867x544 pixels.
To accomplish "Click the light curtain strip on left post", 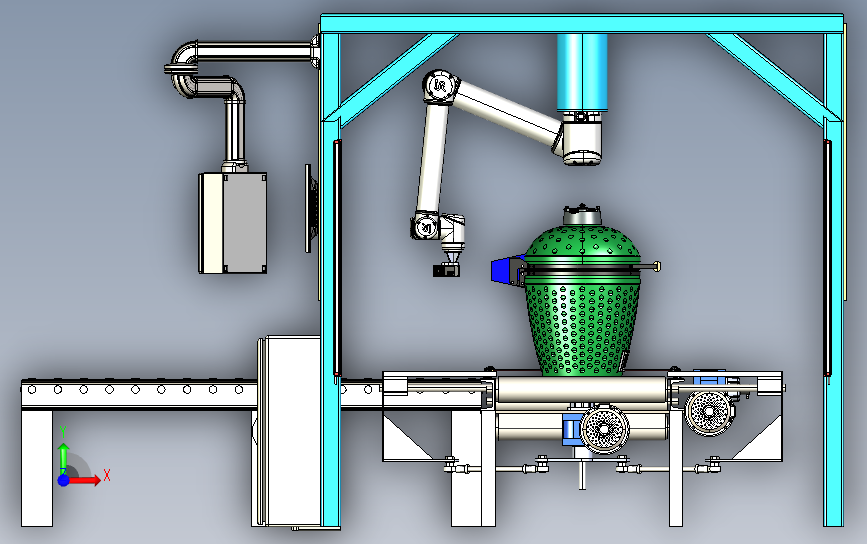I will coord(337,259).
